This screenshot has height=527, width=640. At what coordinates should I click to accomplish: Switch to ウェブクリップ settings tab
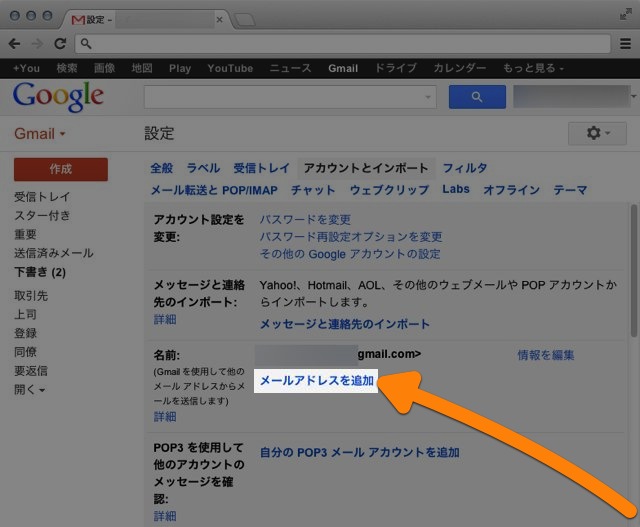click(x=389, y=190)
